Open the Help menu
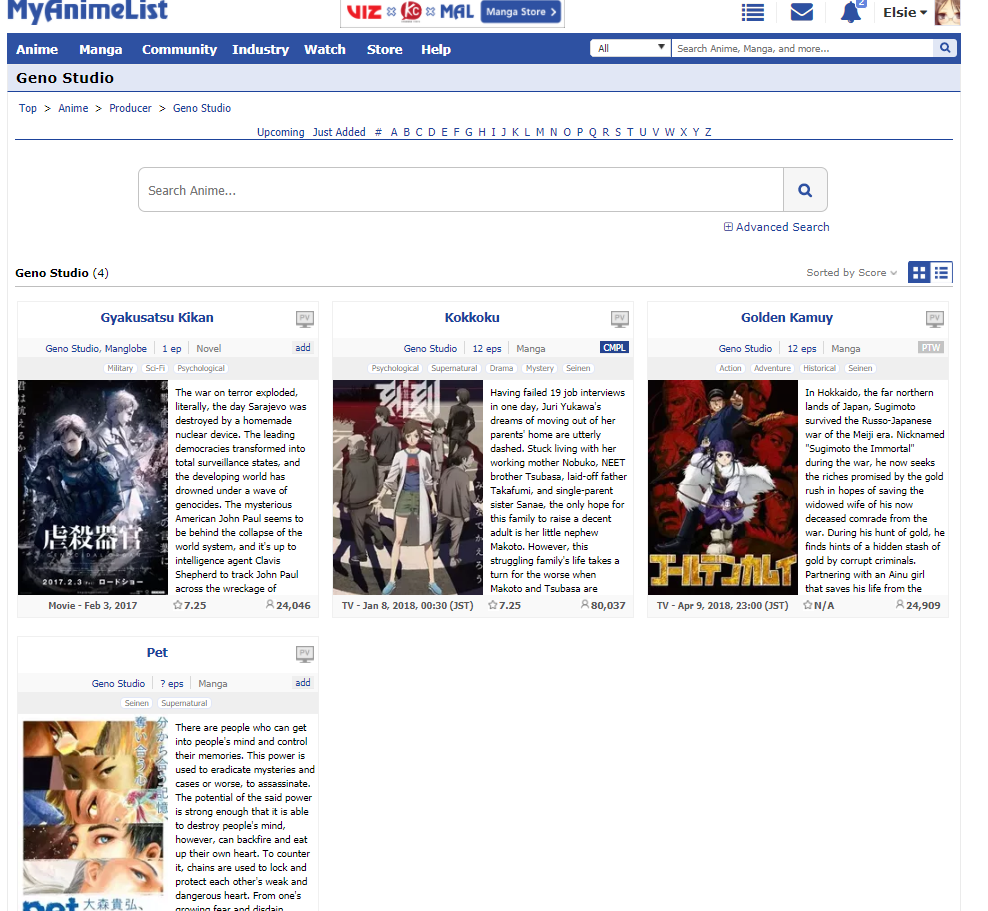Image resolution: width=988 pixels, height=911 pixels. pos(436,49)
